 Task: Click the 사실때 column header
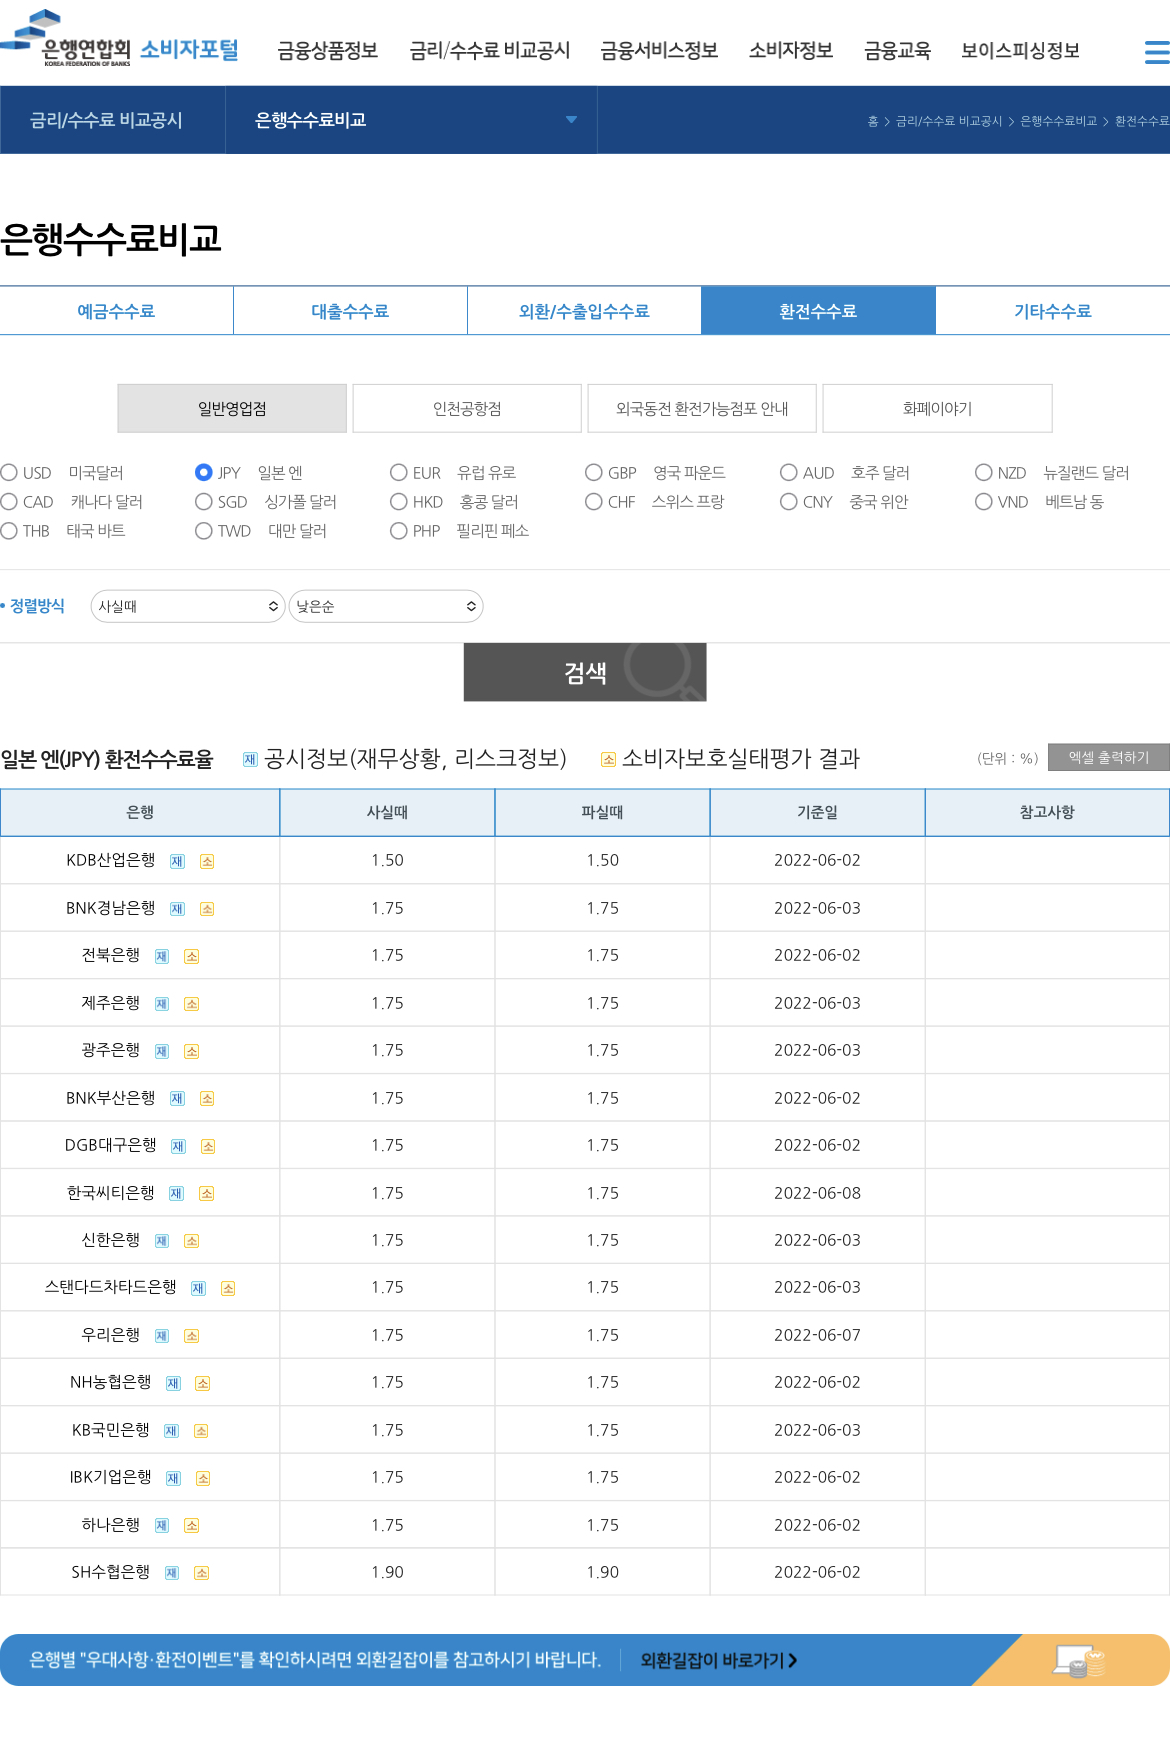tap(387, 813)
